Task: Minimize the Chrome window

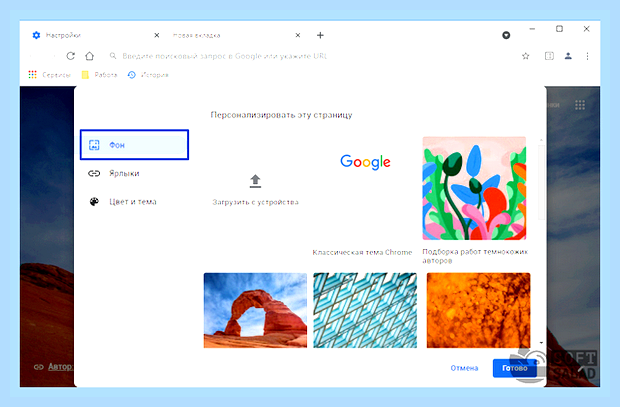Action: click(x=532, y=29)
